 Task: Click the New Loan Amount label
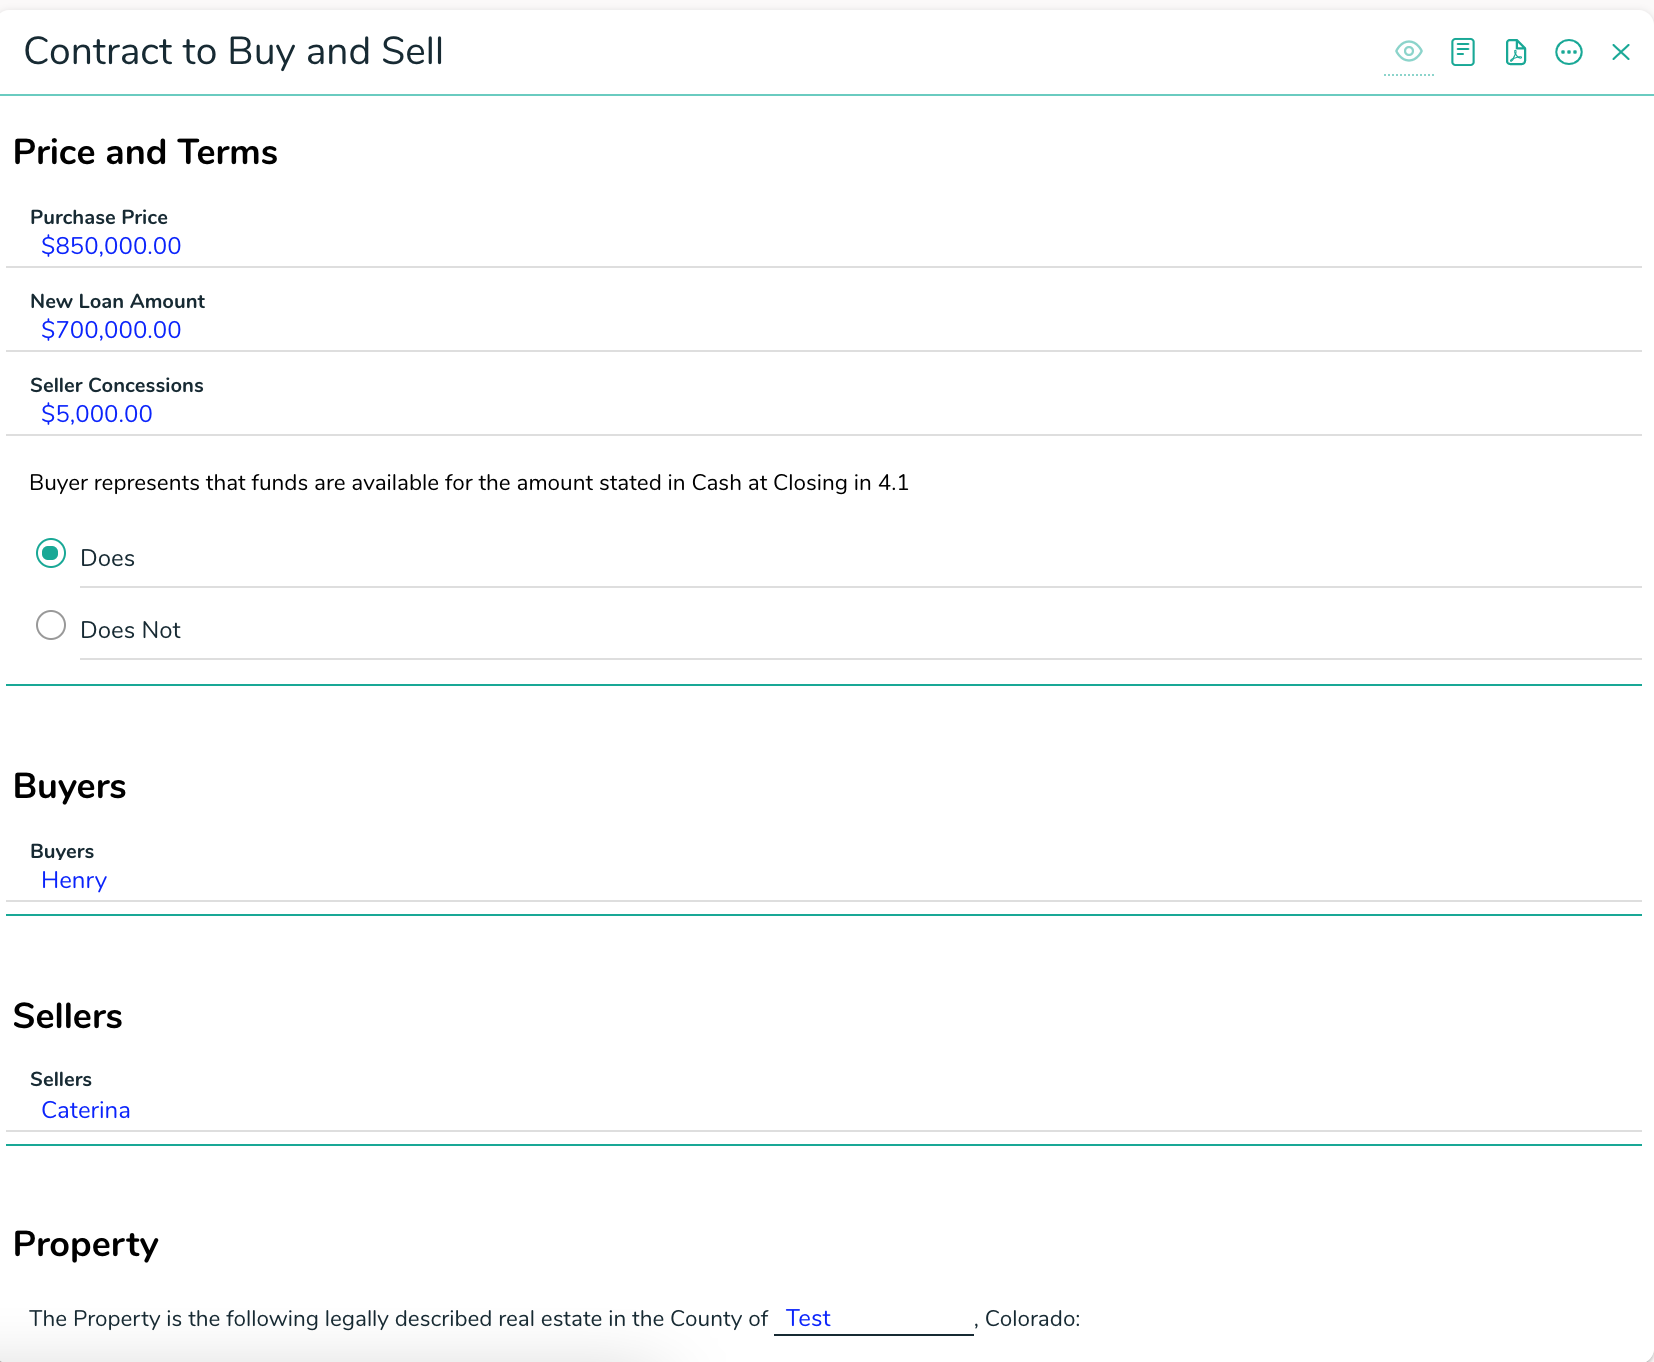(118, 301)
